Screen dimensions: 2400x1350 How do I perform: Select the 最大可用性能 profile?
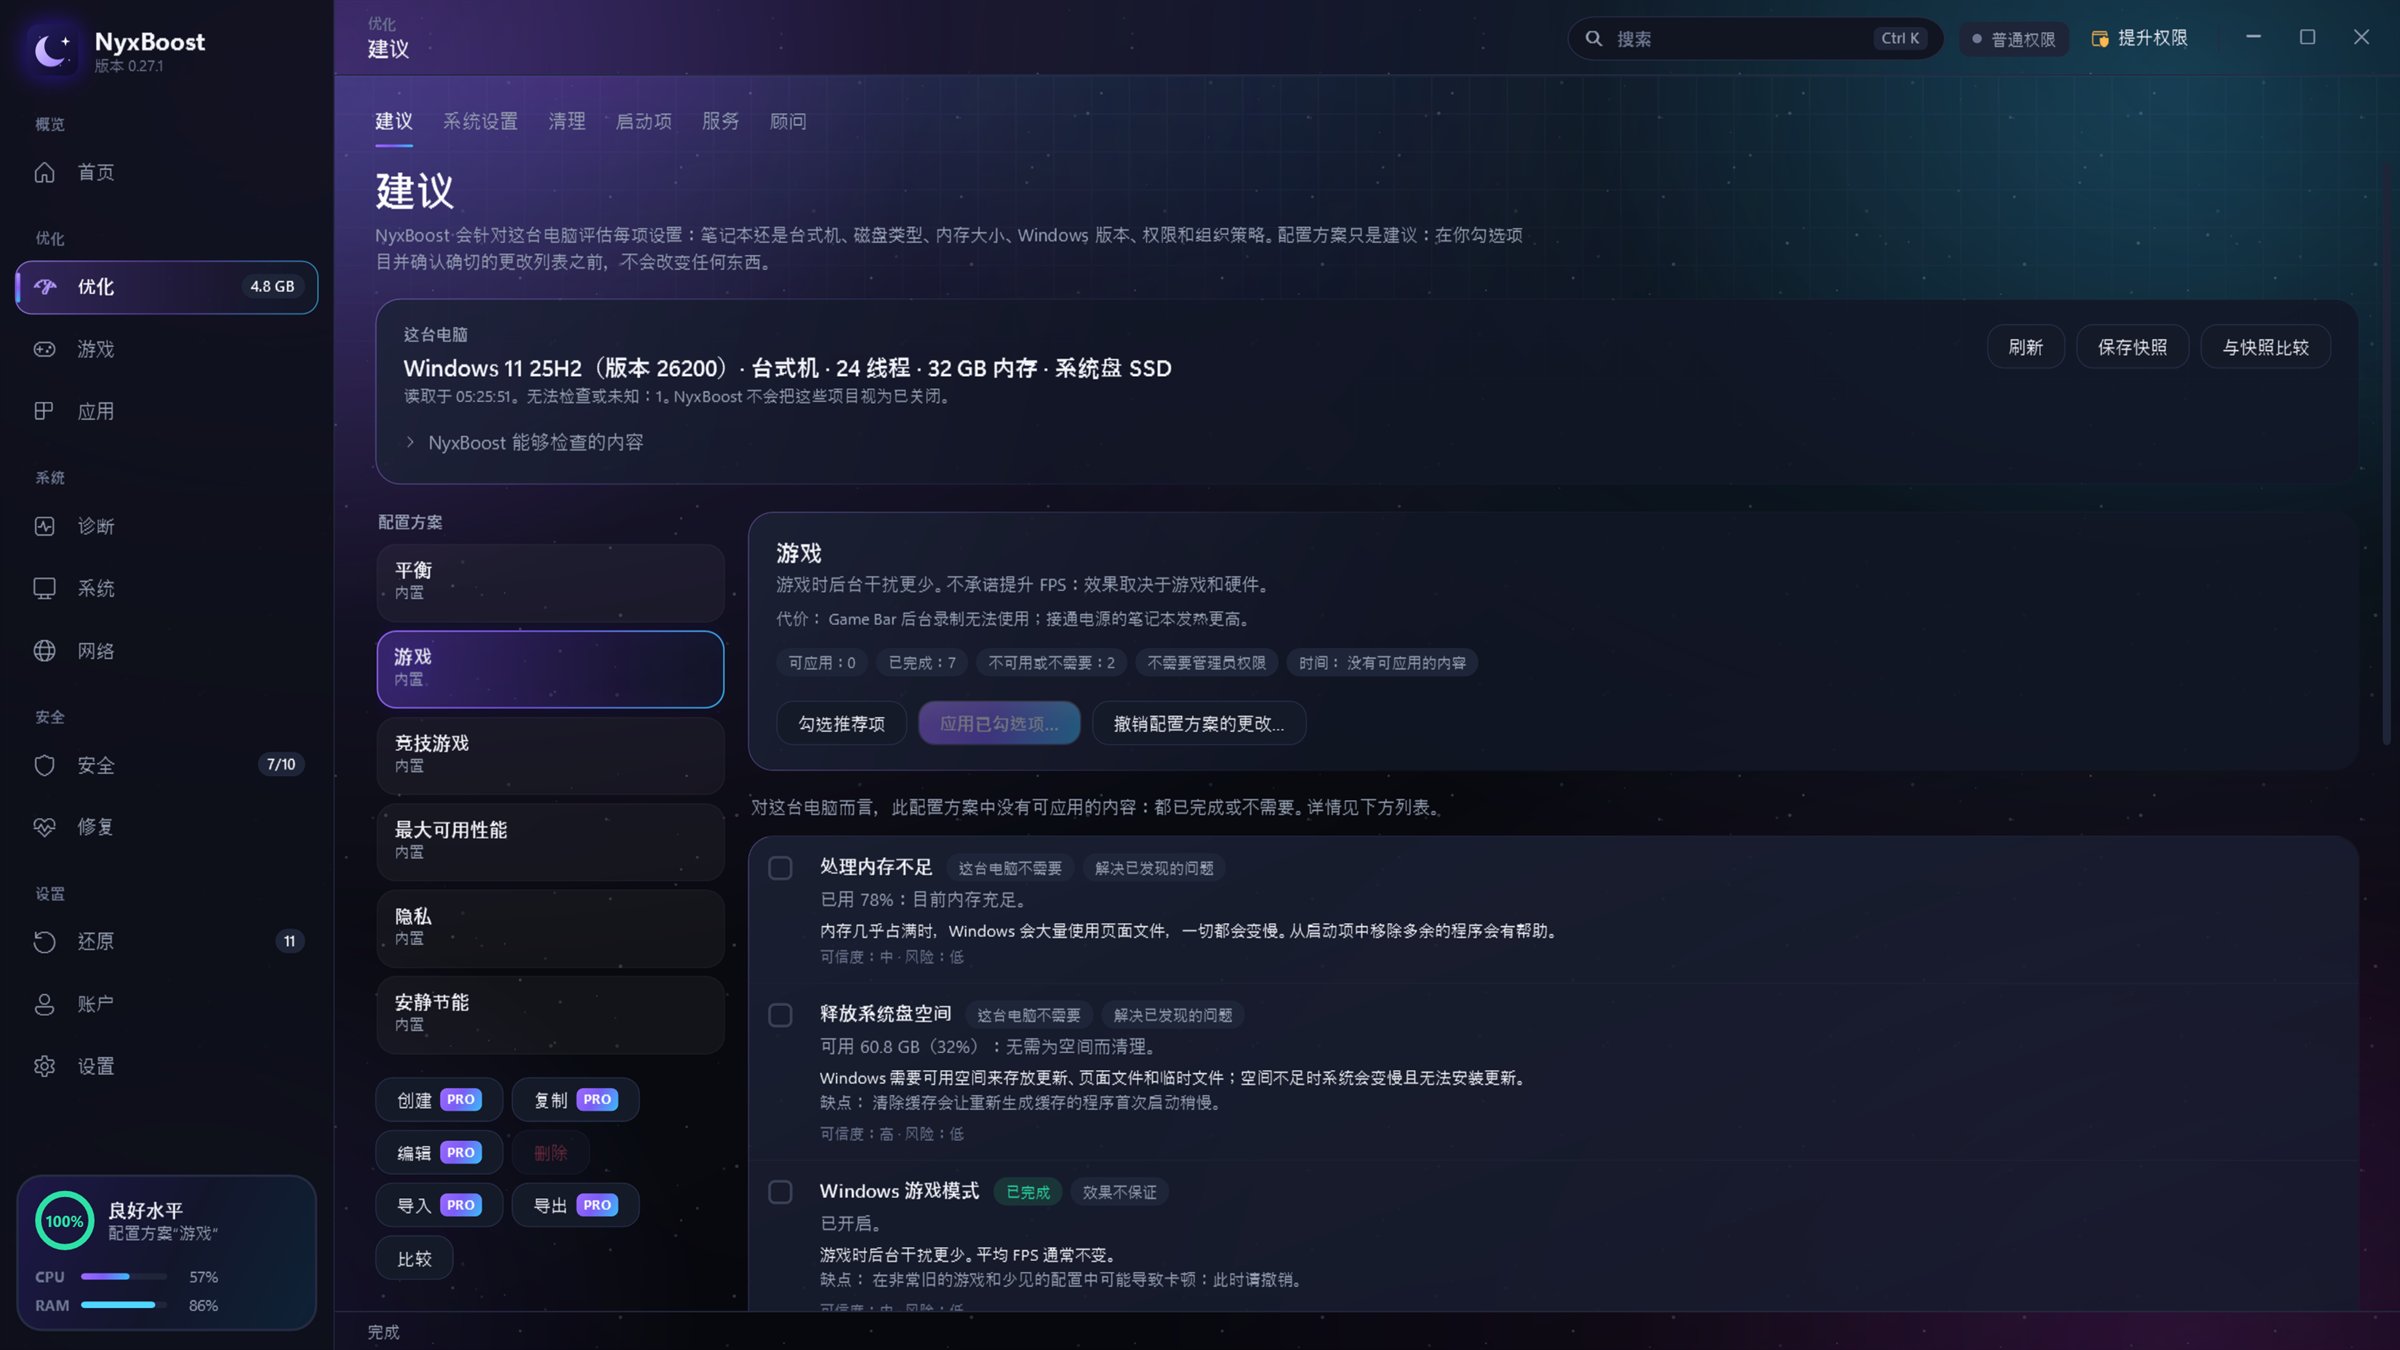tap(550, 841)
